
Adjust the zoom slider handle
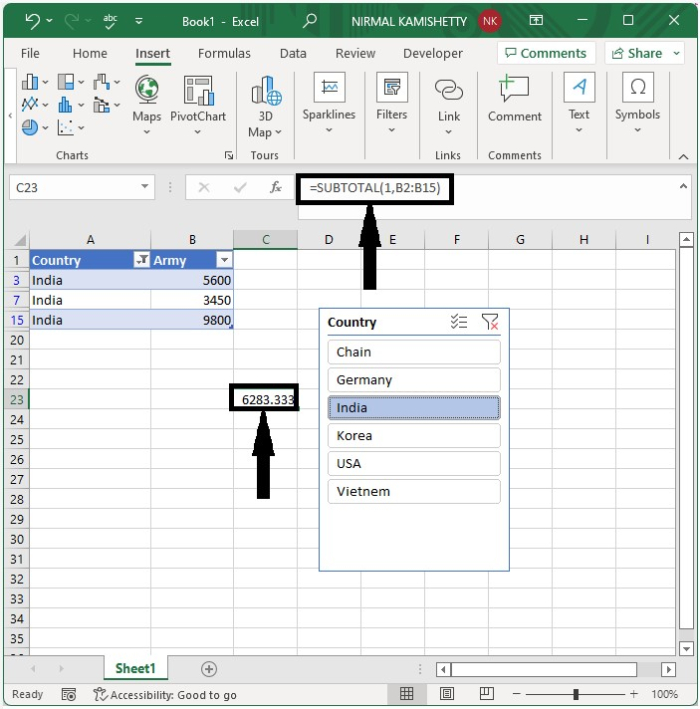tap(576, 694)
